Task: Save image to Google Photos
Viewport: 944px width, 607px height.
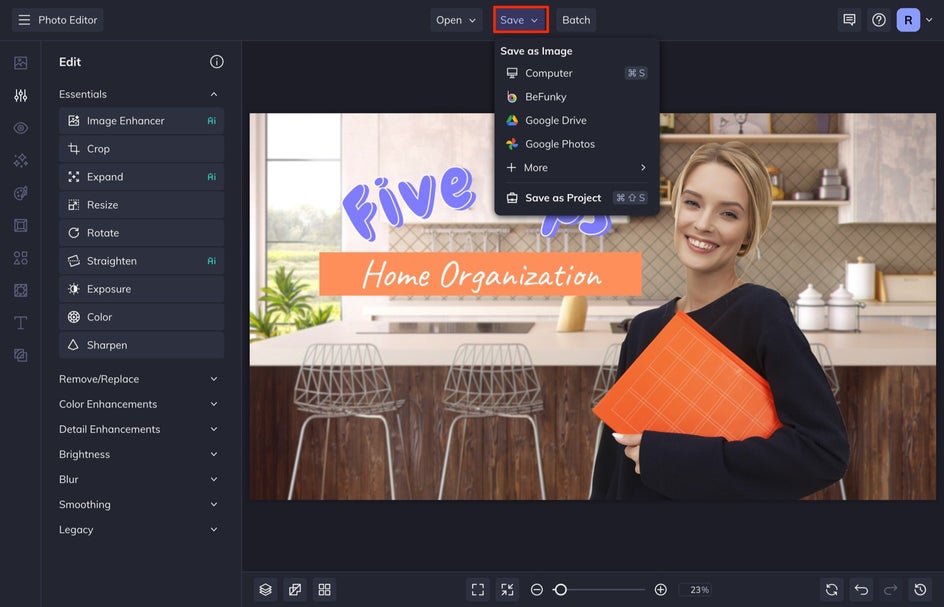Action: click(x=577, y=144)
